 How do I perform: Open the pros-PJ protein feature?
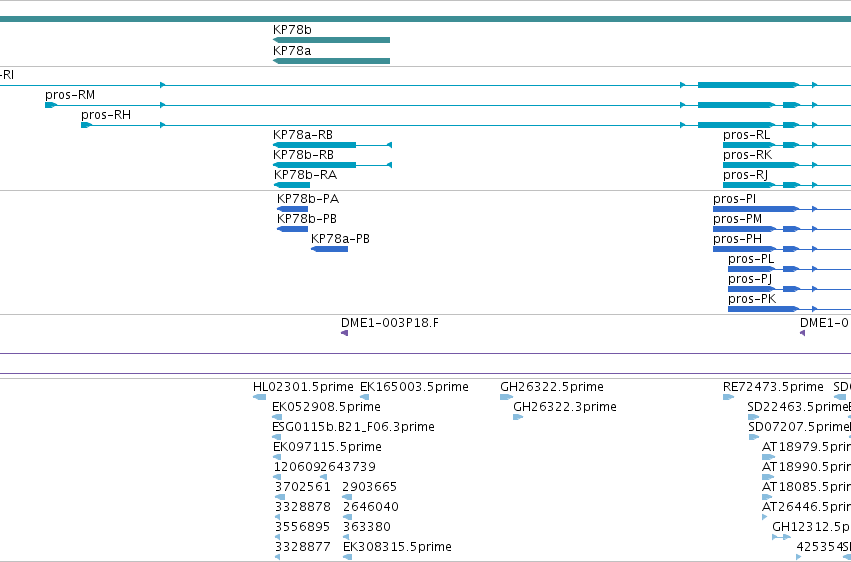790,289
